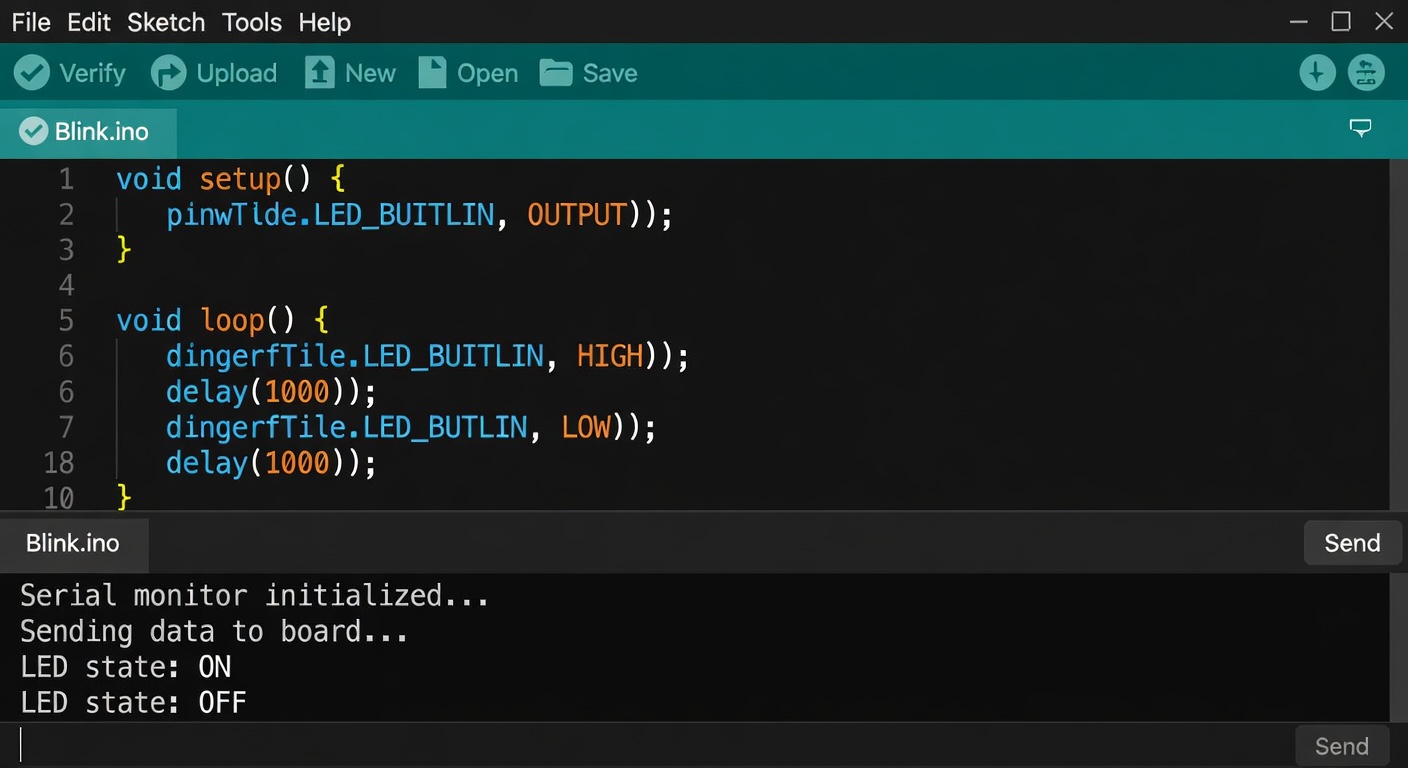1408x768 pixels.
Task: Click the Upload sketch icon
Action: coord(168,72)
